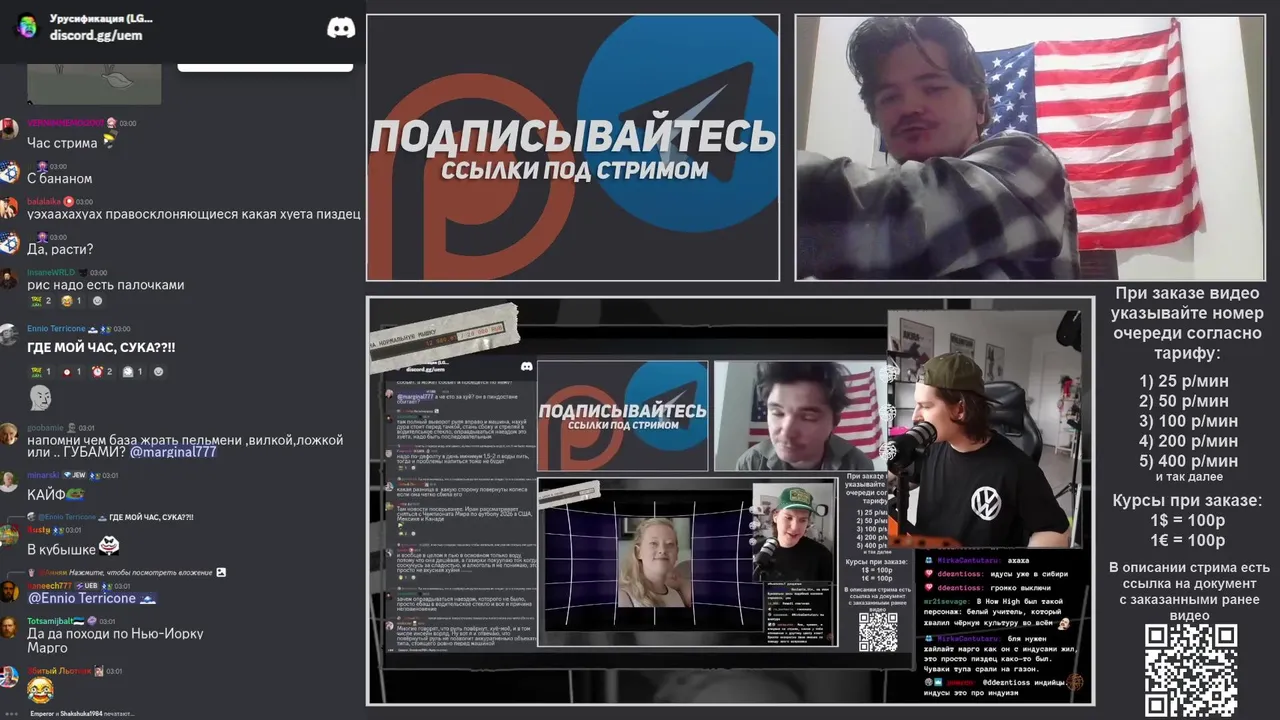Click the goobamie username

(x=45, y=428)
